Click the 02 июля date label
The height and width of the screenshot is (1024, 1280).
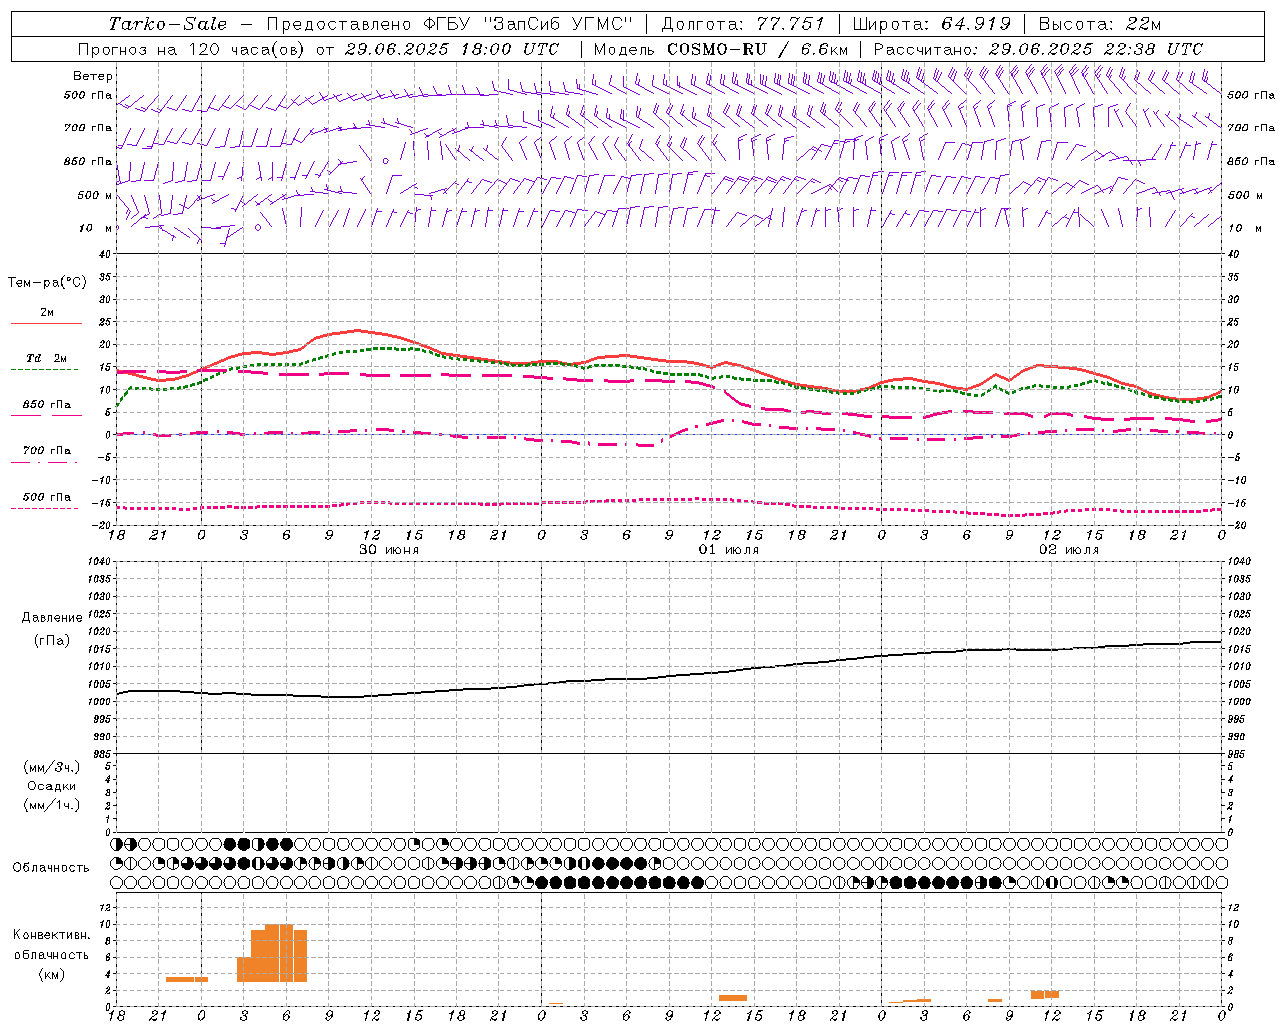(x=1069, y=550)
